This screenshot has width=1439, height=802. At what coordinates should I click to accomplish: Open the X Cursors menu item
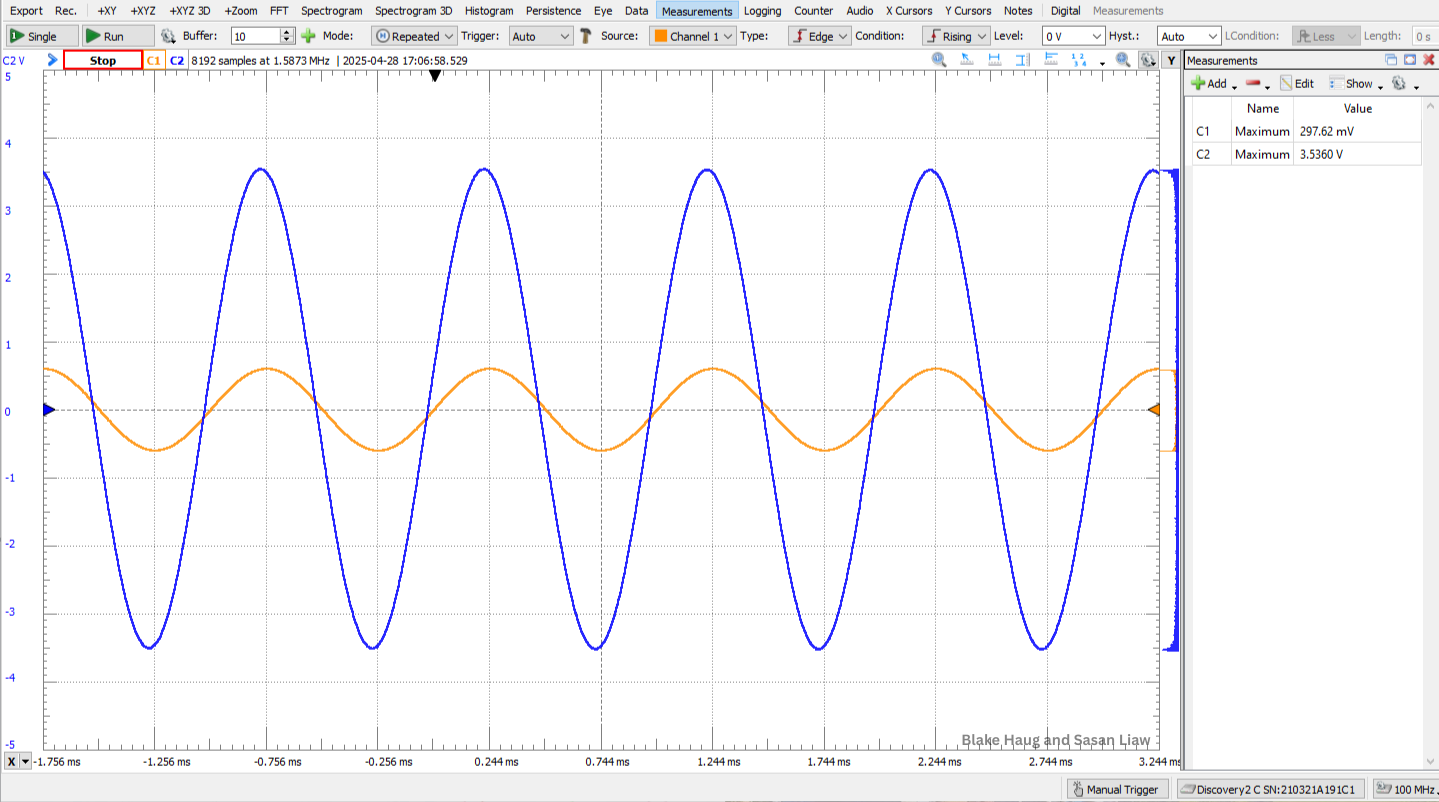click(909, 10)
